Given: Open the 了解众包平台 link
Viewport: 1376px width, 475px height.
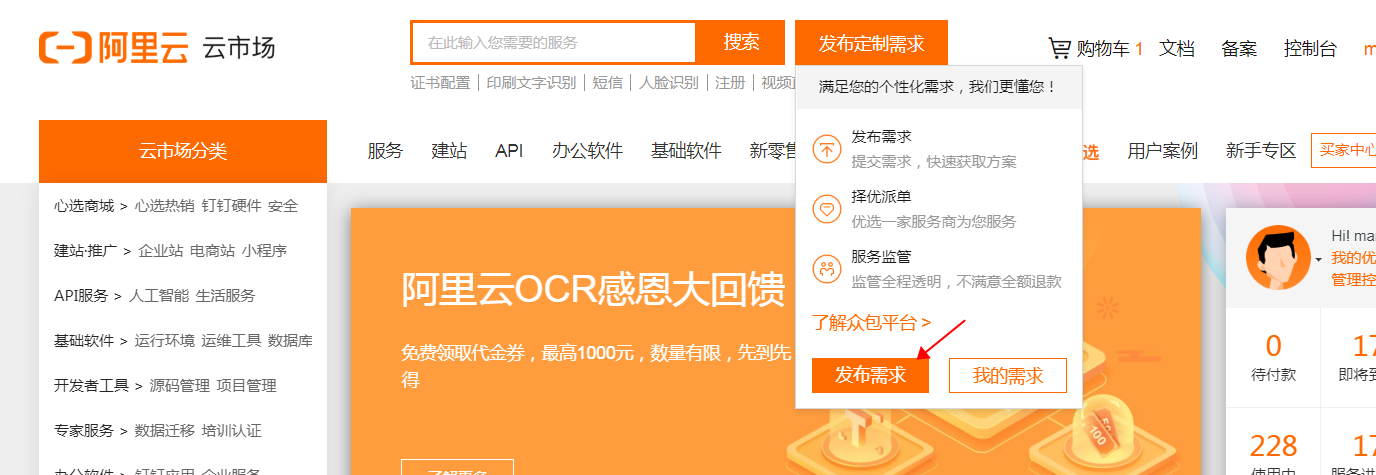Looking at the screenshot, I should point(871,322).
